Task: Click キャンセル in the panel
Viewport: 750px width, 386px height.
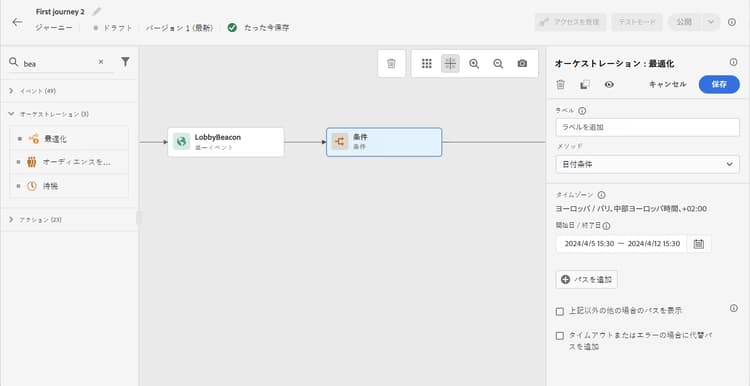Action: pos(667,84)
